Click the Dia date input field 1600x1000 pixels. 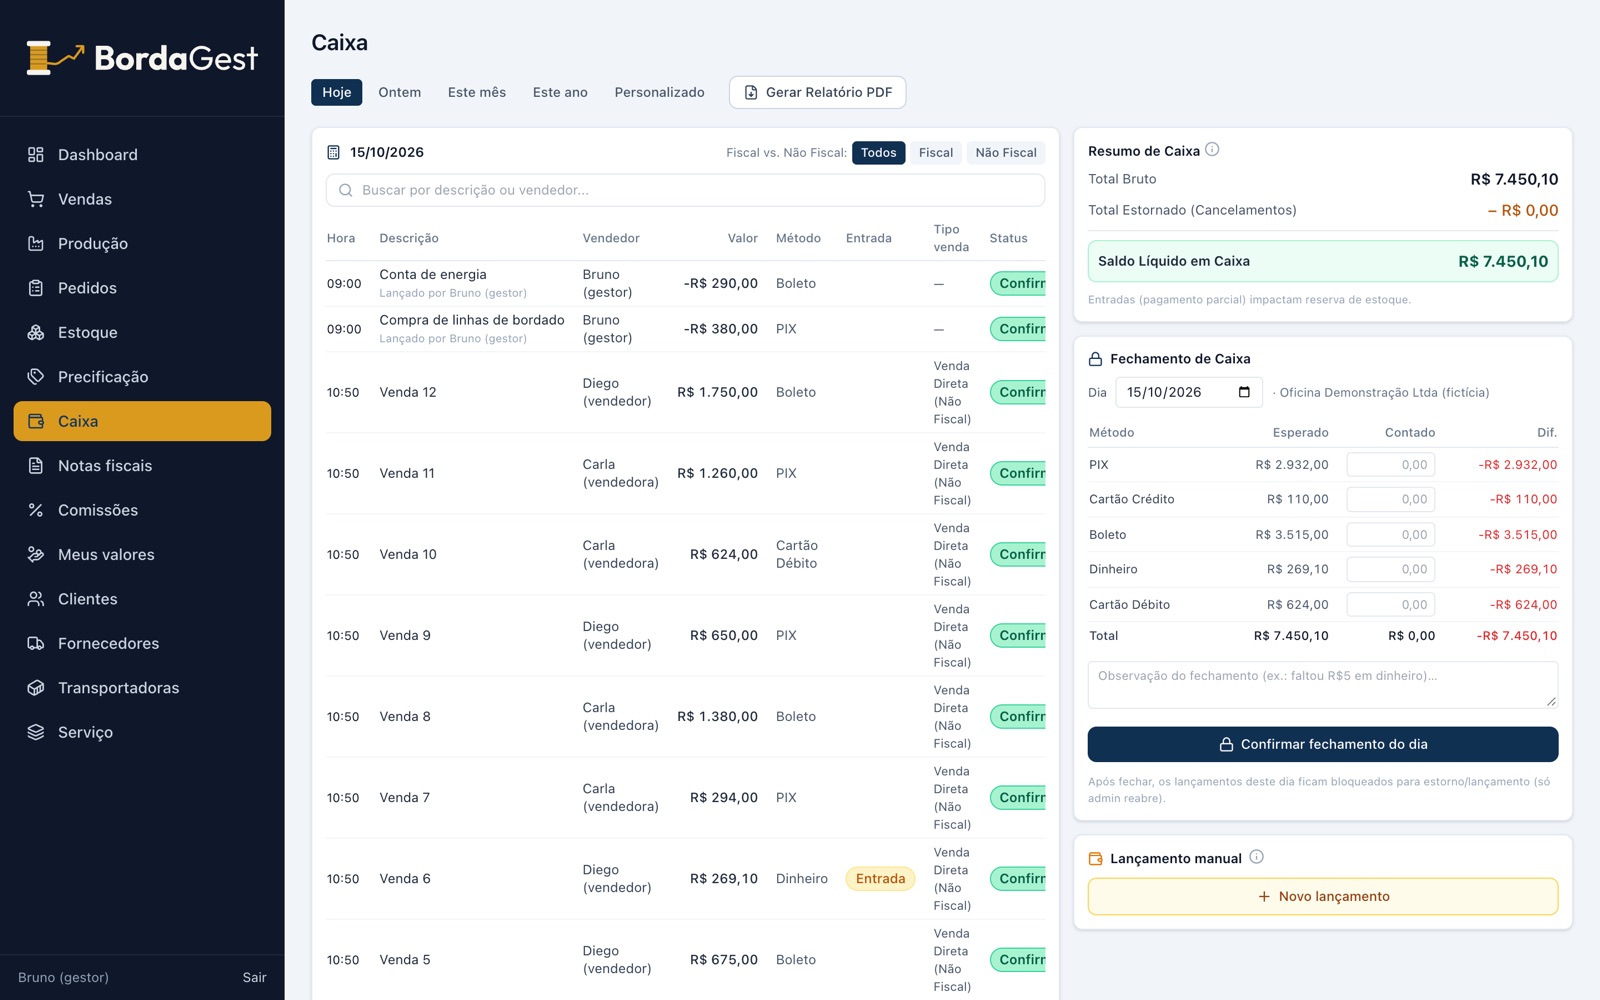click(1189, 392)
